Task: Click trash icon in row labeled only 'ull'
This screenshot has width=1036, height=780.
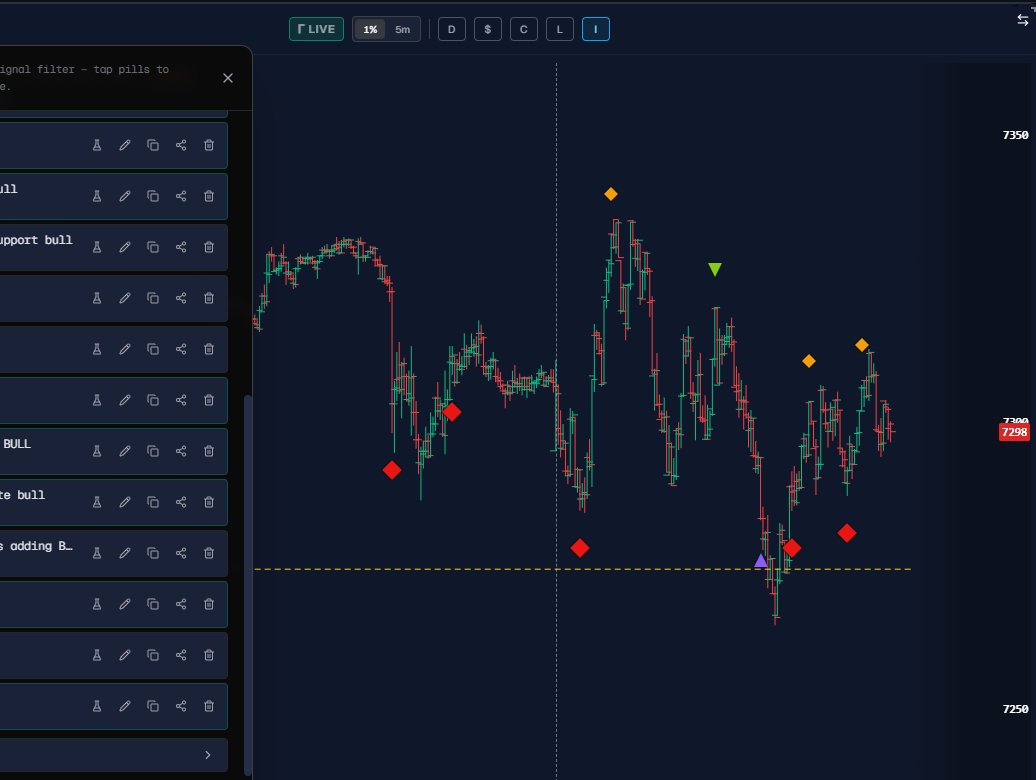Action: pos(209,196)
